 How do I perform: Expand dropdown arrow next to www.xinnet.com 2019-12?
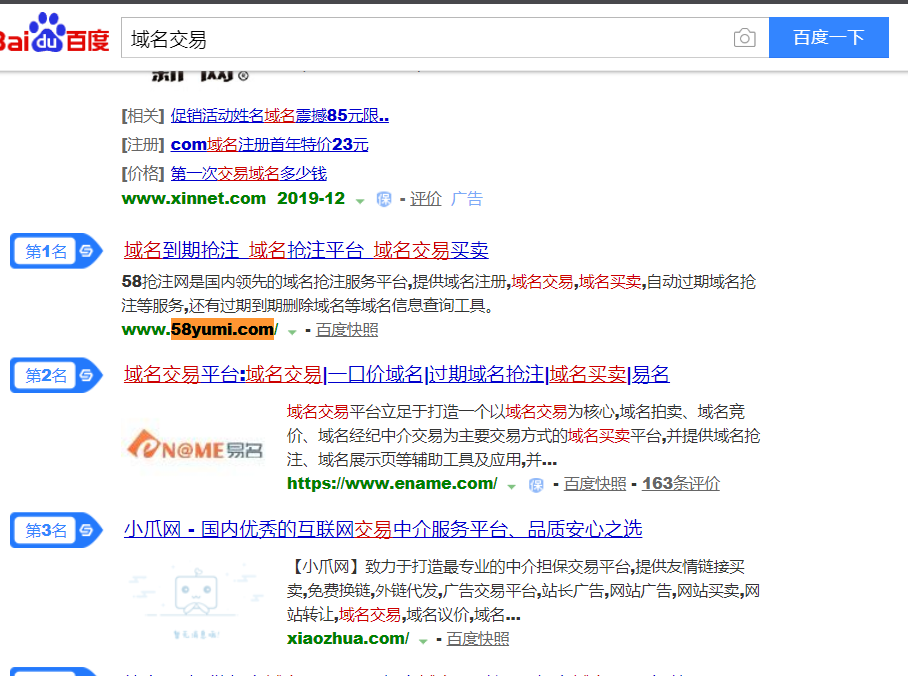point(360,201)
